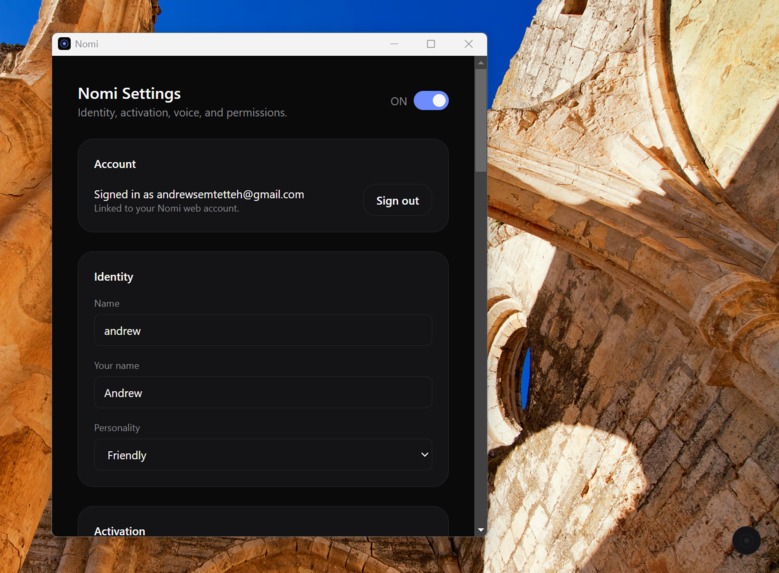Click the 'Your name' label

(116, 365)
